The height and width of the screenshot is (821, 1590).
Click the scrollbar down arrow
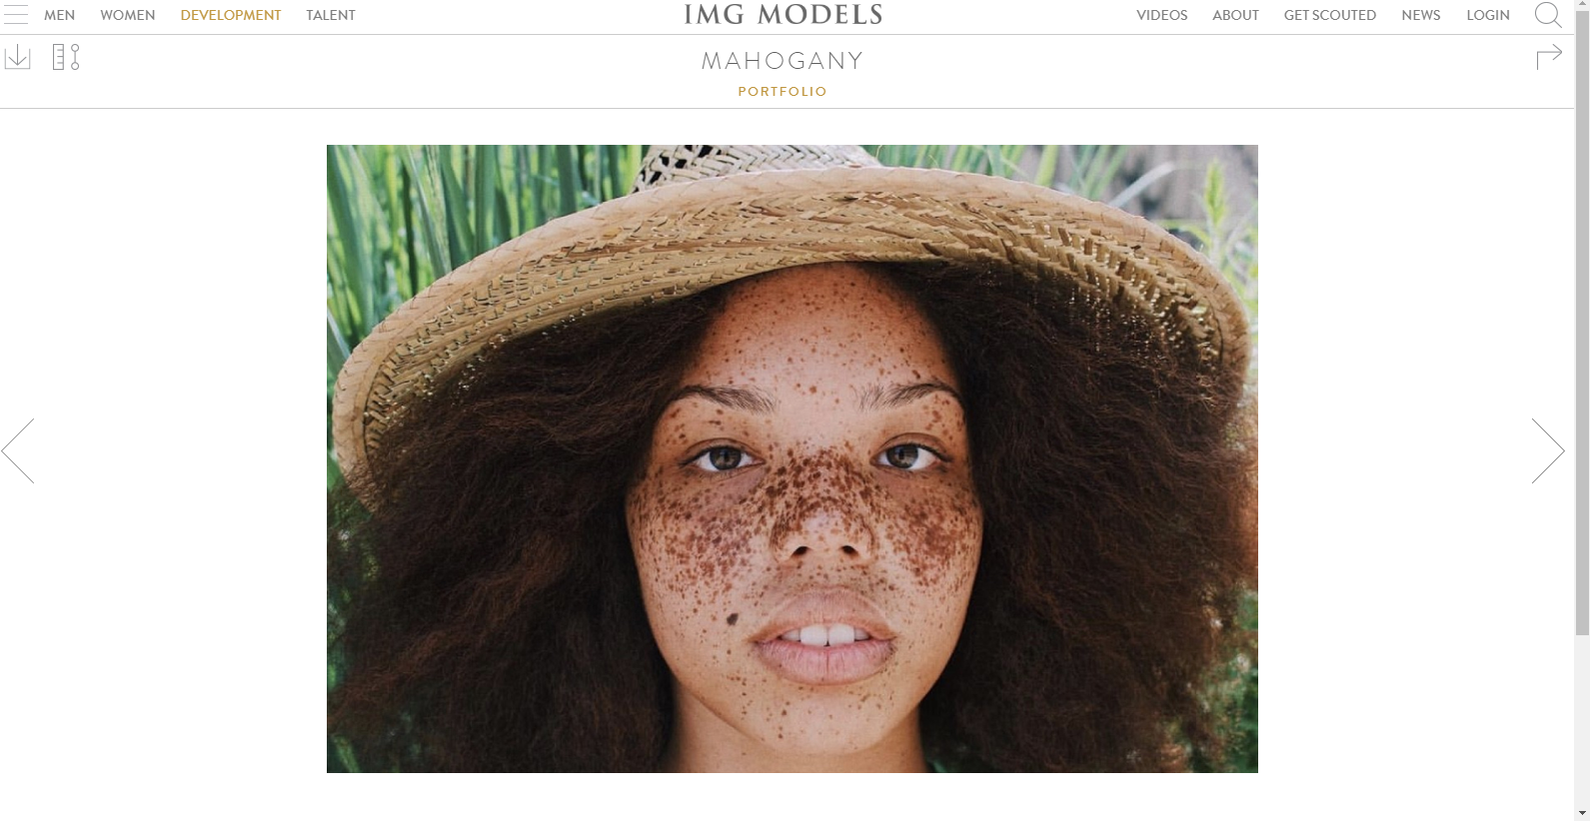pyautogui.click(x=1582, y=813)
